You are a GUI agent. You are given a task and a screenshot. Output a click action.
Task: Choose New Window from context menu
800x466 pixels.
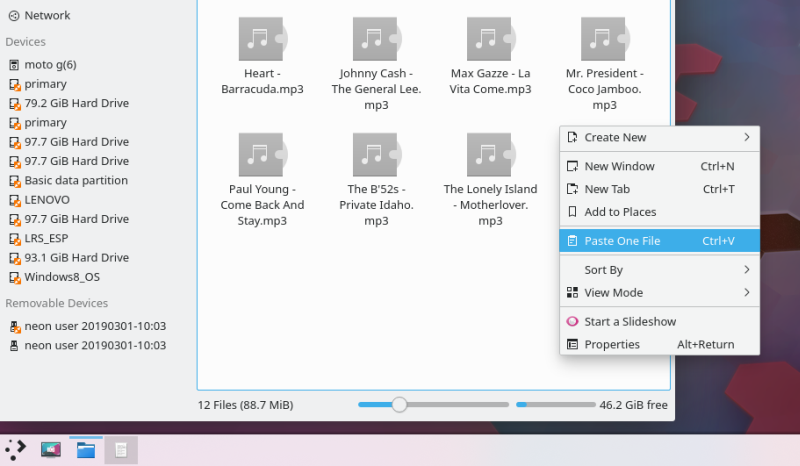point(659,166)
